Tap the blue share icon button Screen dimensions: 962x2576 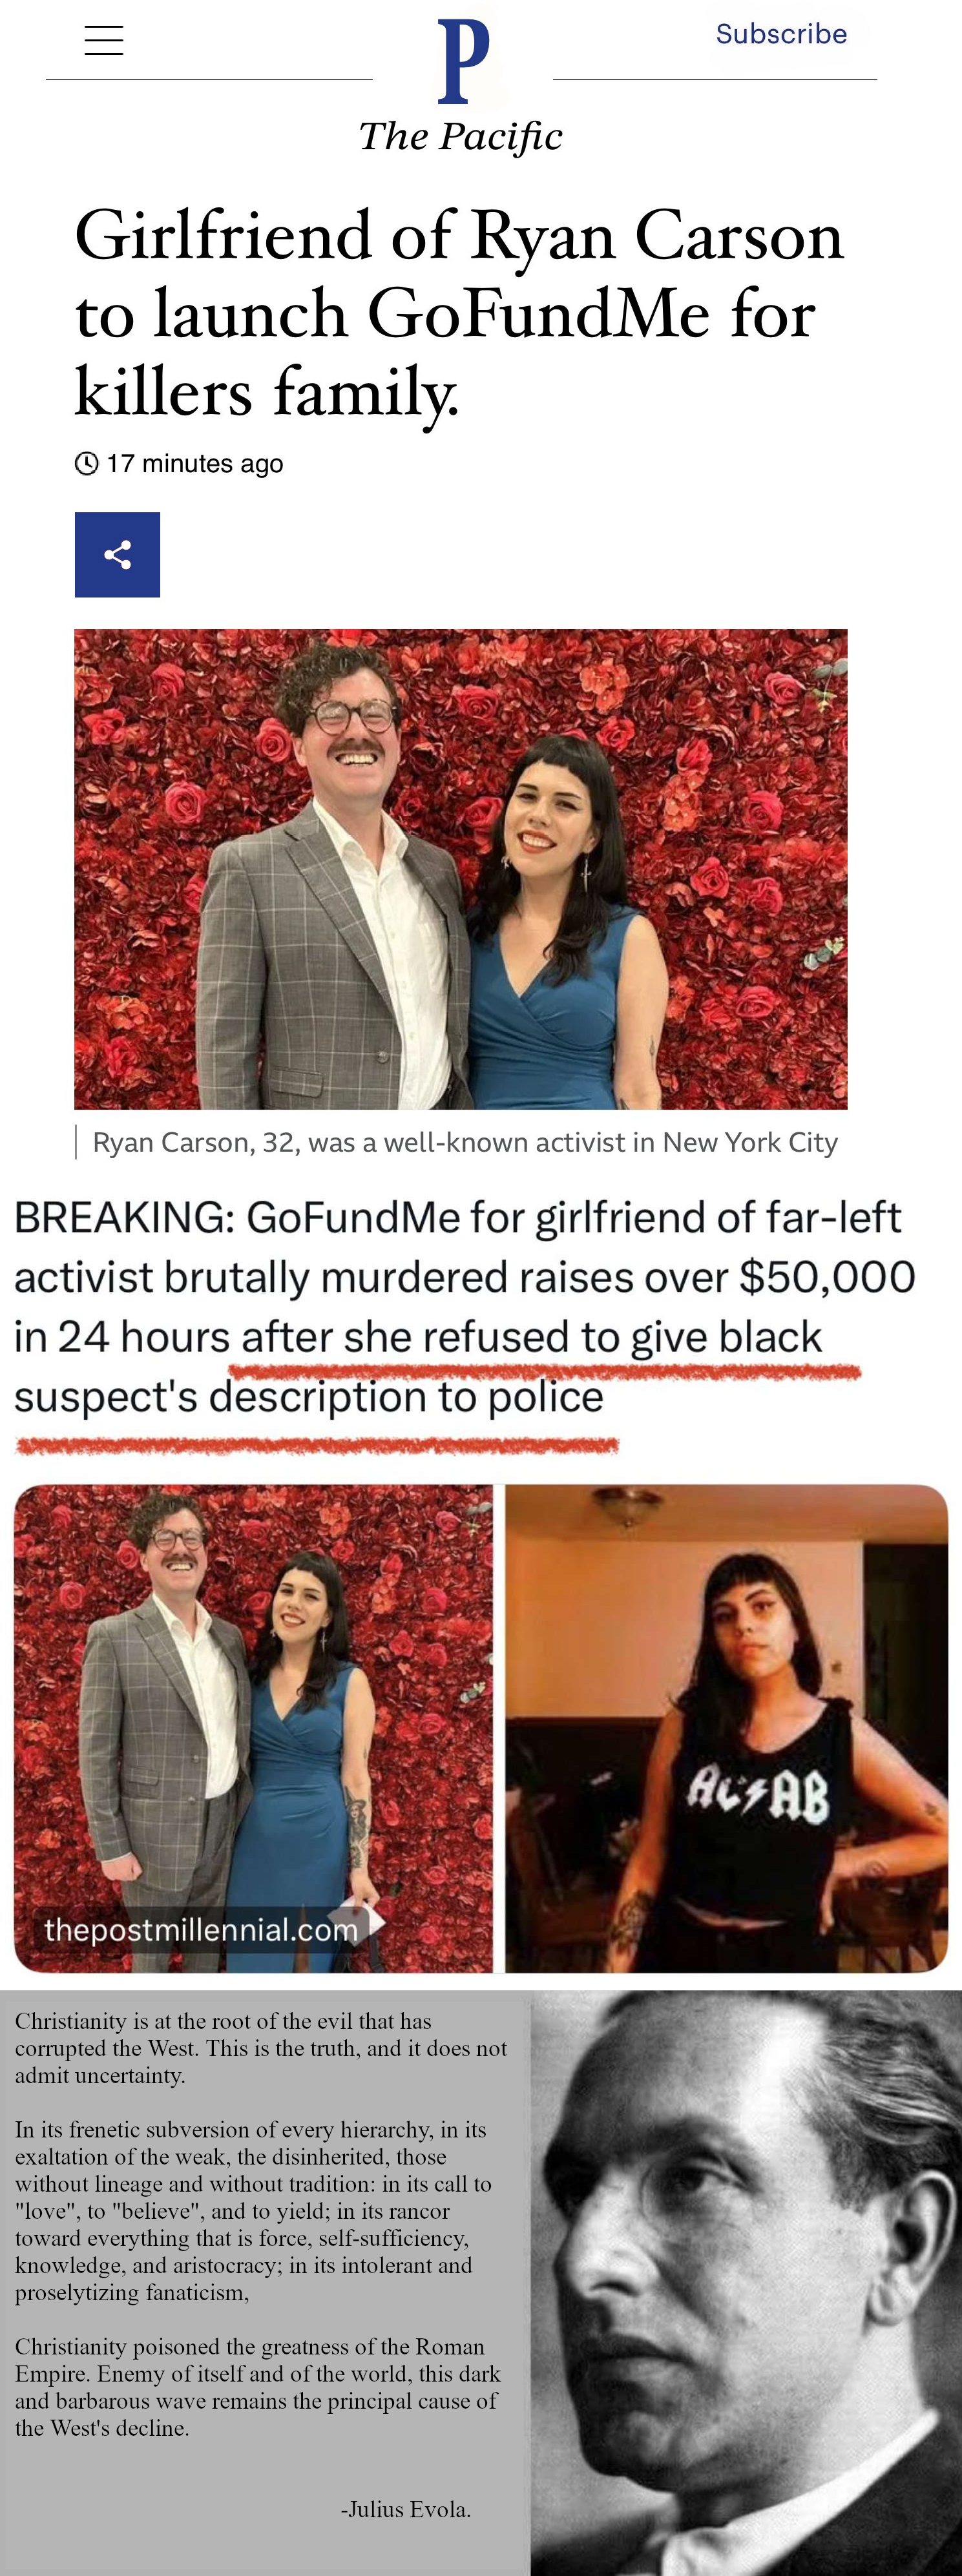[x=117, y=555]
